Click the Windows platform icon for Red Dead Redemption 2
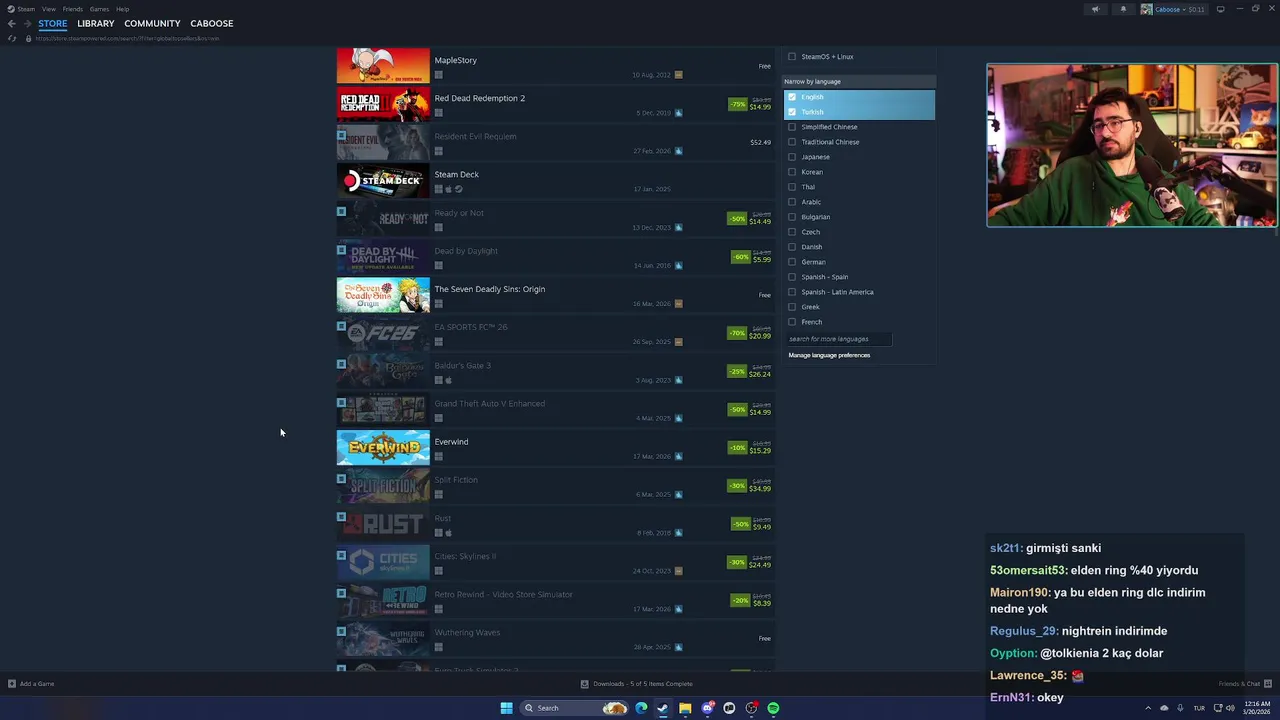The width and height of the screenshot is (1280, 720). click(438, 113)
